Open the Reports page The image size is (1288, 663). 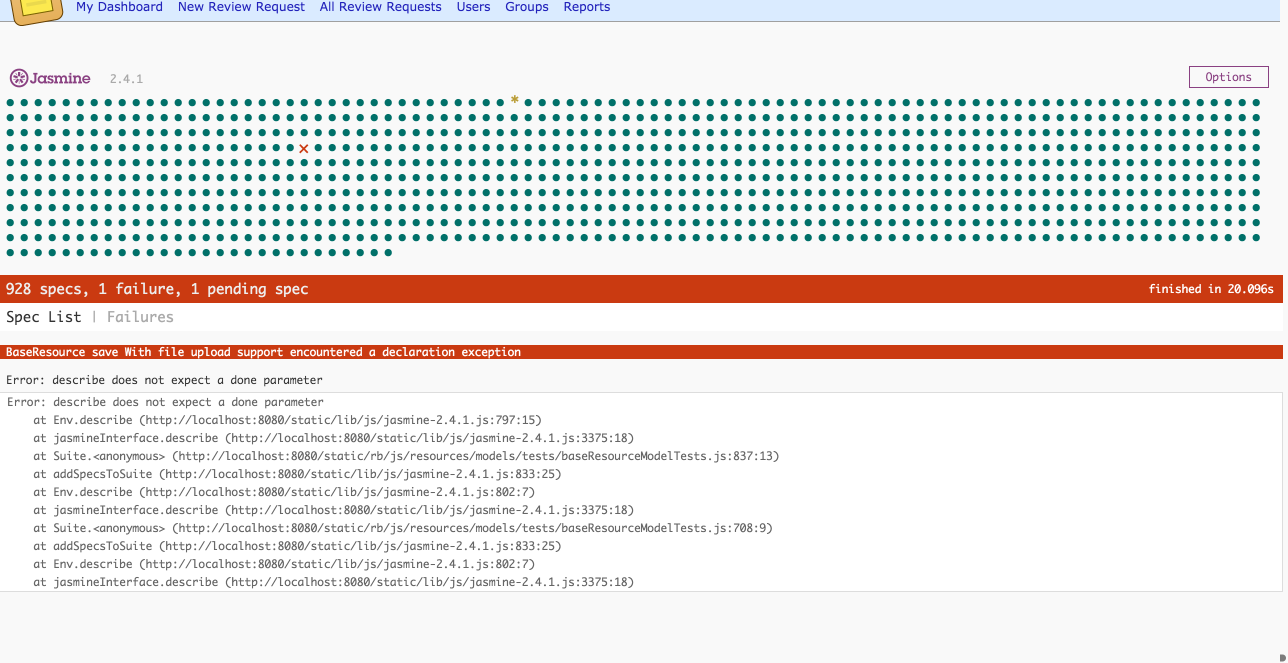coord(587,7)
